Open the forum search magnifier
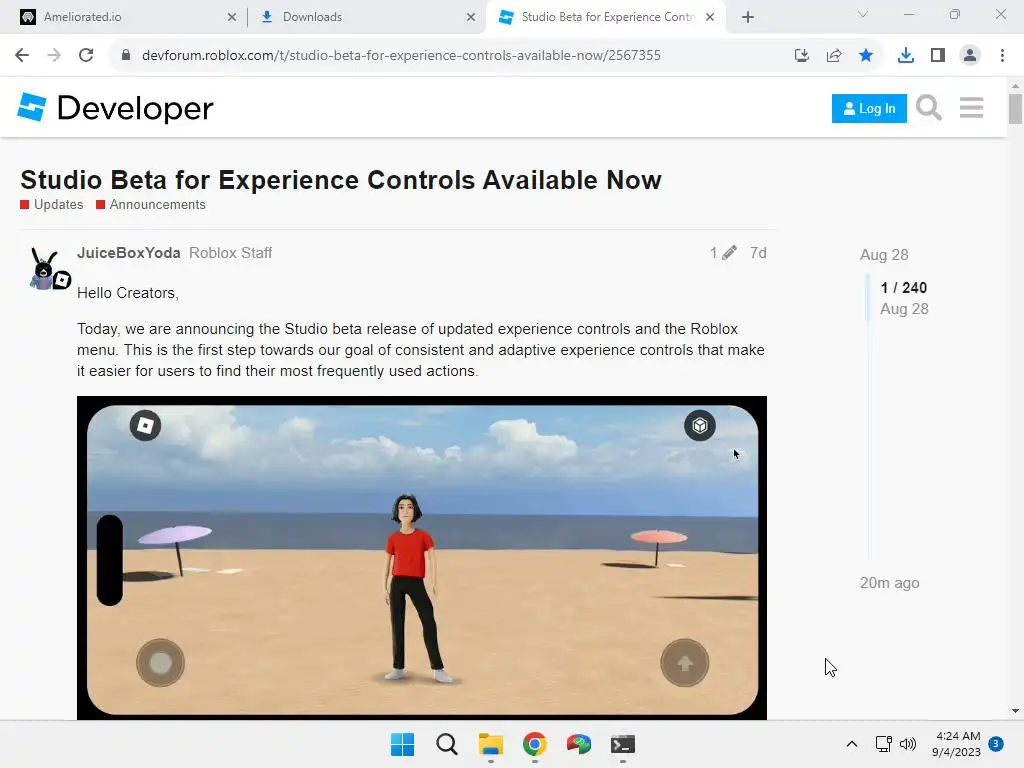 click(929, 108)
